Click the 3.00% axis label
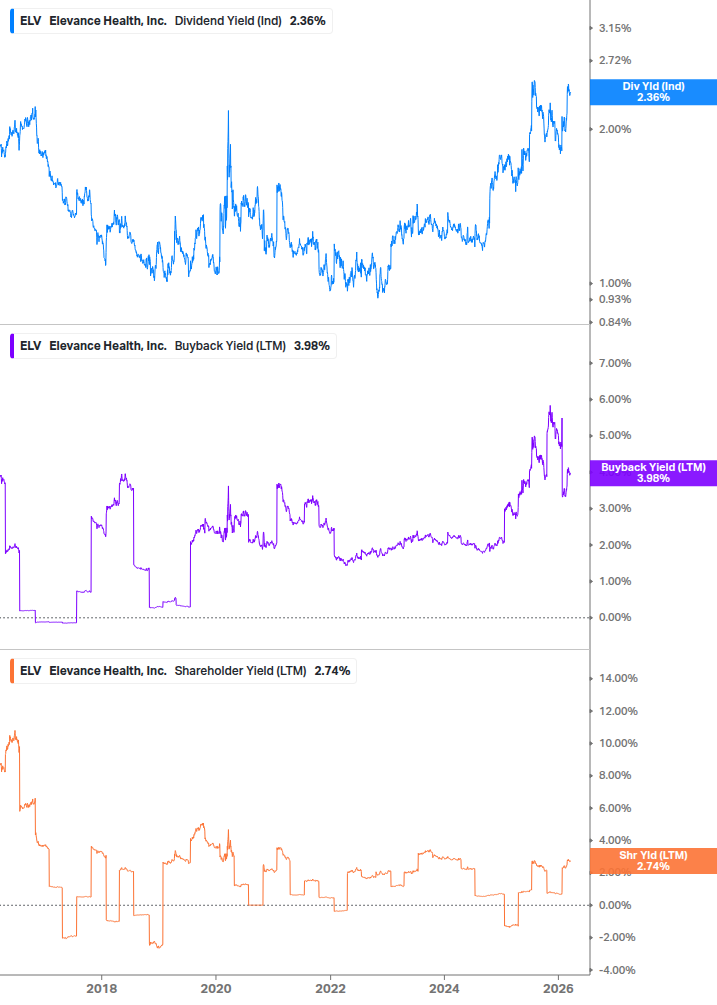The image size is (717, 1005). click(x=614, y=508)
